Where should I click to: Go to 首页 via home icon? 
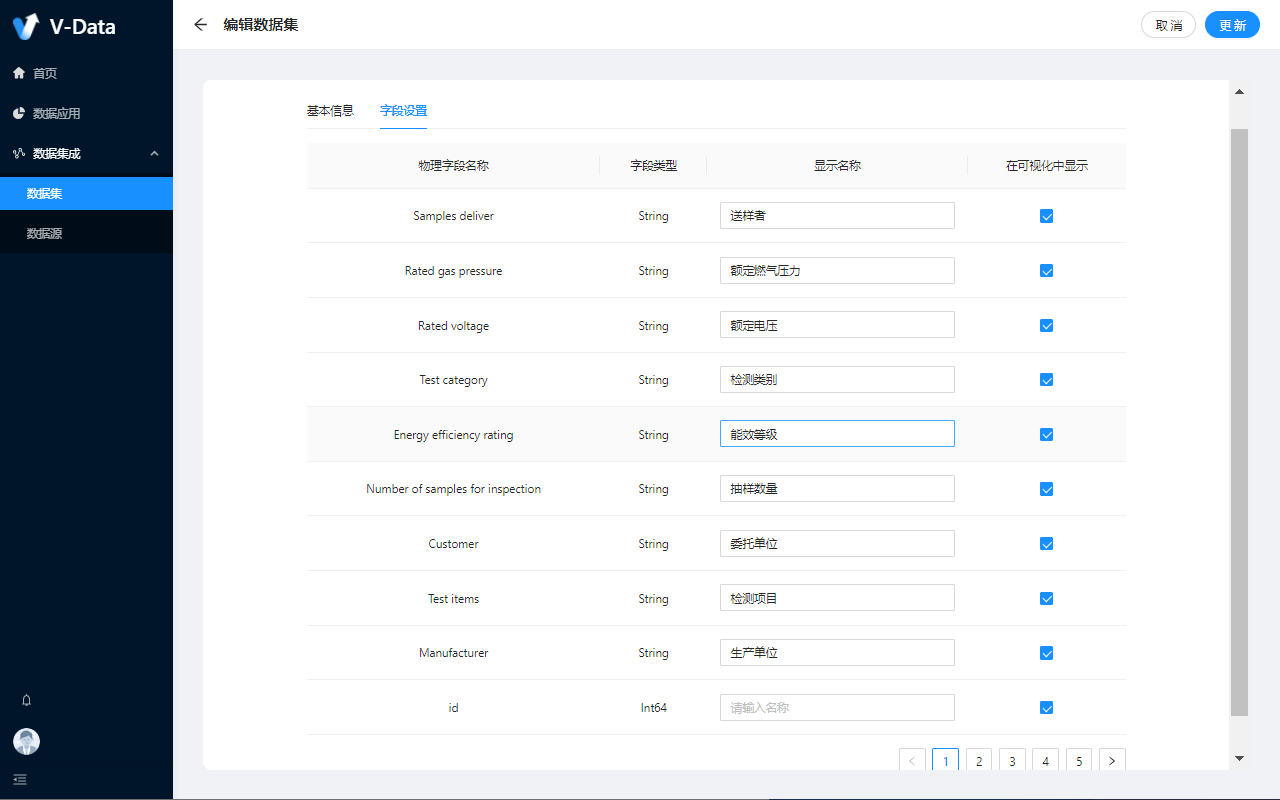(x=19, y=73)
